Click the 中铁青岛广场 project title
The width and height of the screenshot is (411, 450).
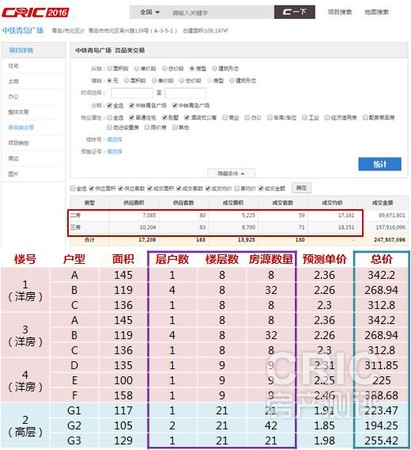[23, 31]
